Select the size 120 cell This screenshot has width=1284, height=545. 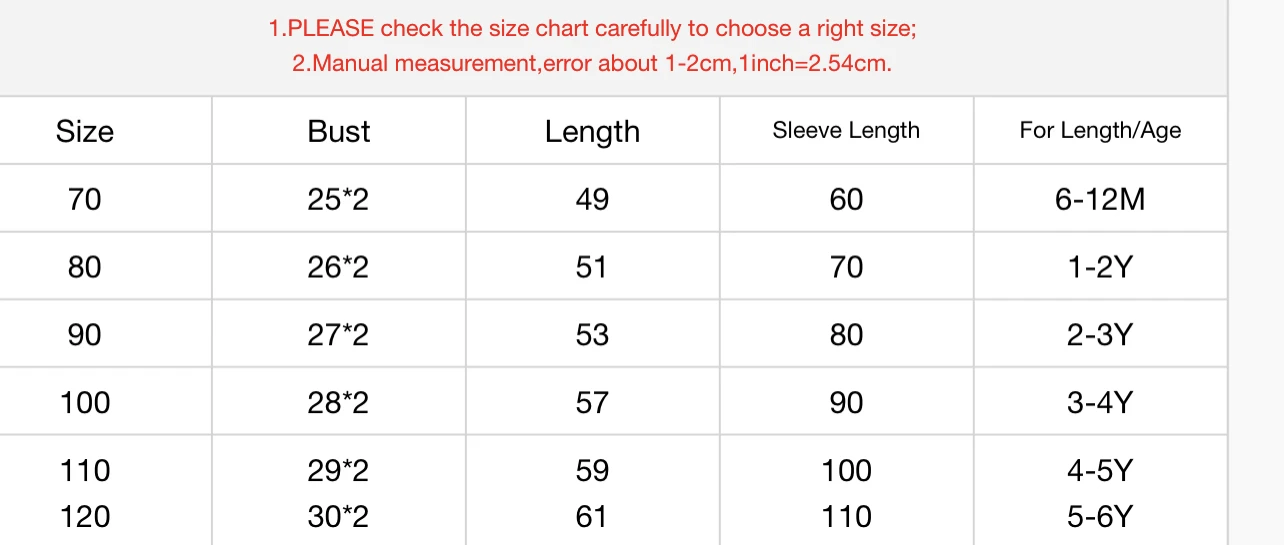pos(85,517)
